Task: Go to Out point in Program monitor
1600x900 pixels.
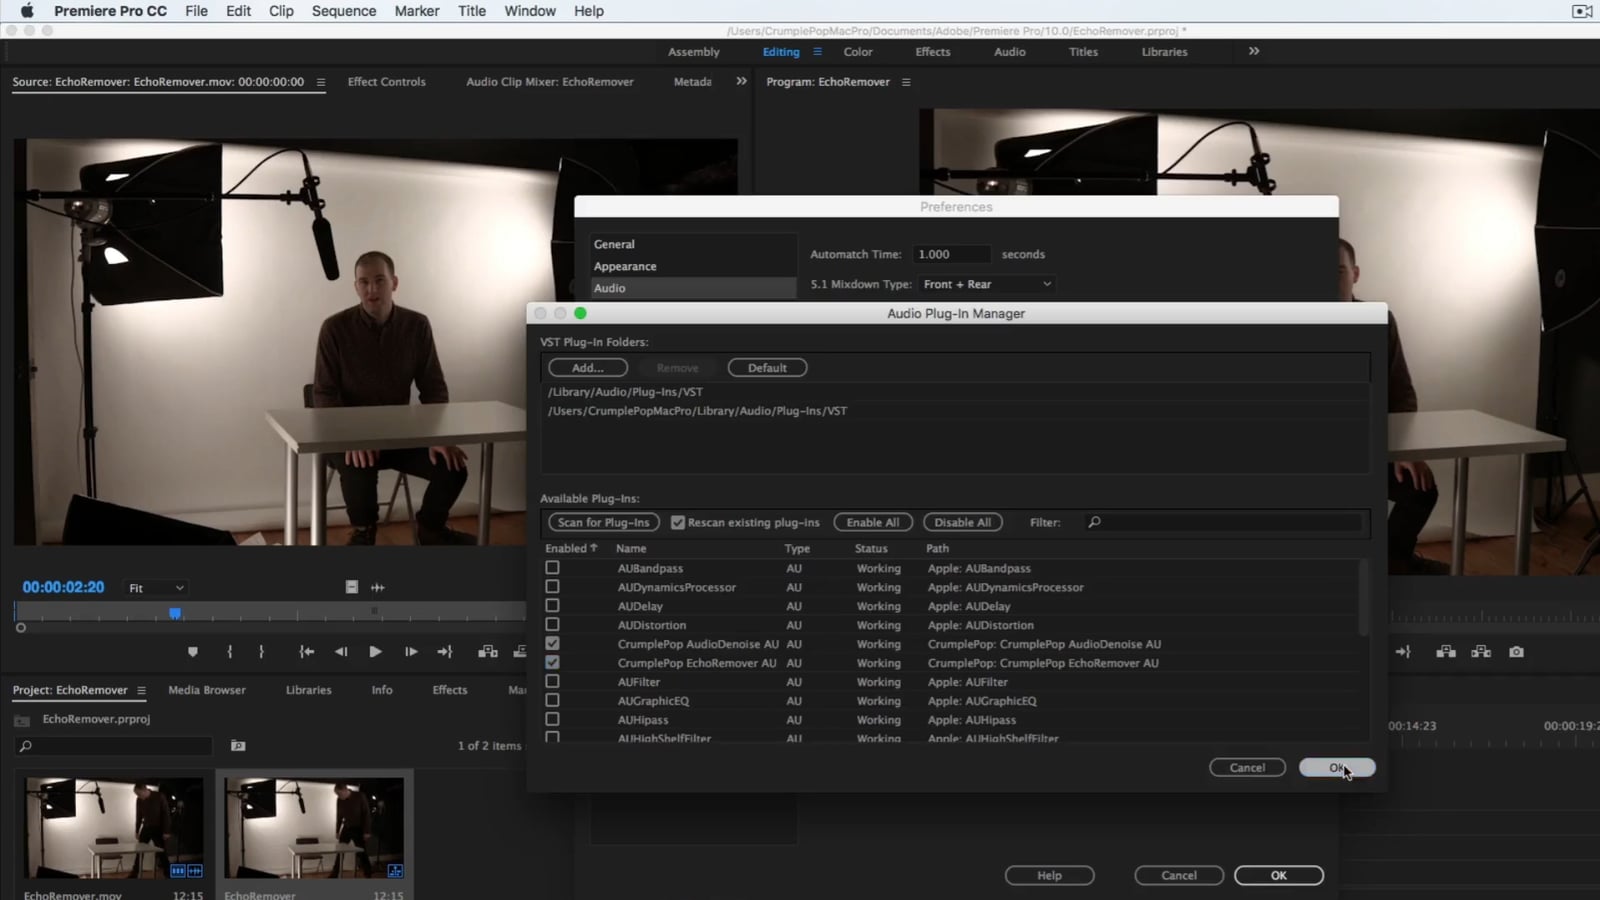Action: (x=1403, y=652)
